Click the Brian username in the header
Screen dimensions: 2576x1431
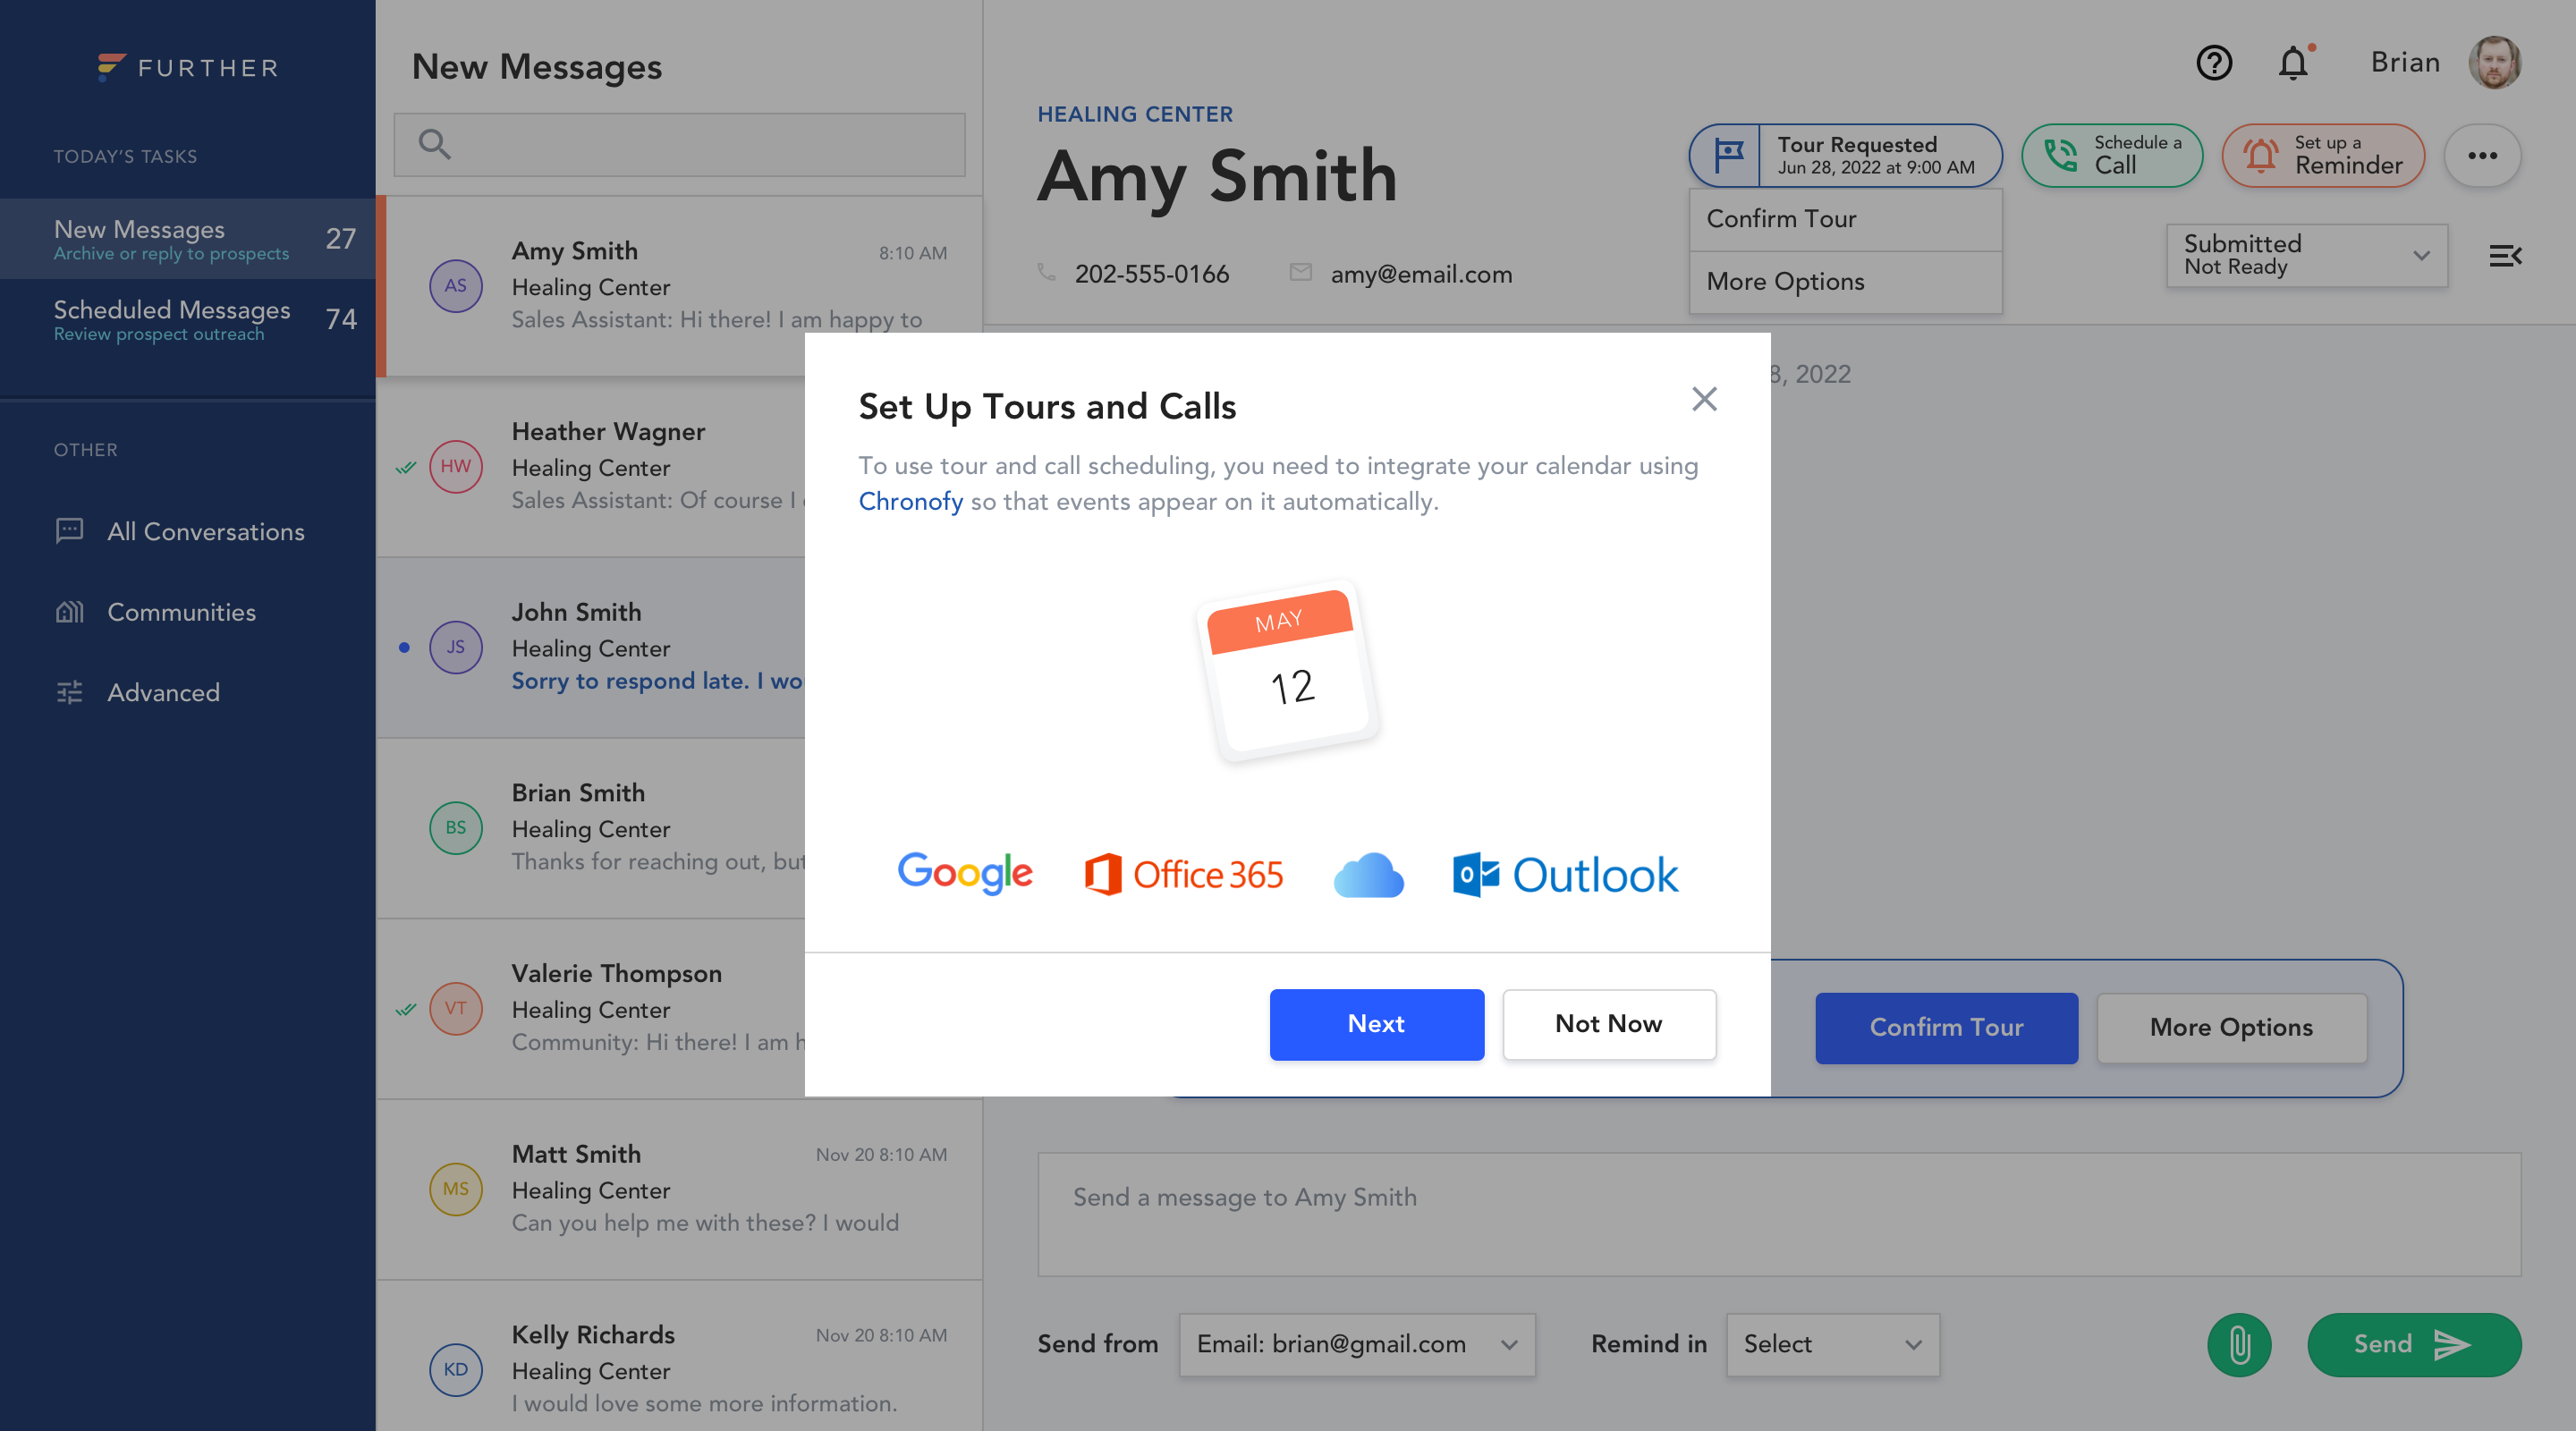tap(2404, 63)
